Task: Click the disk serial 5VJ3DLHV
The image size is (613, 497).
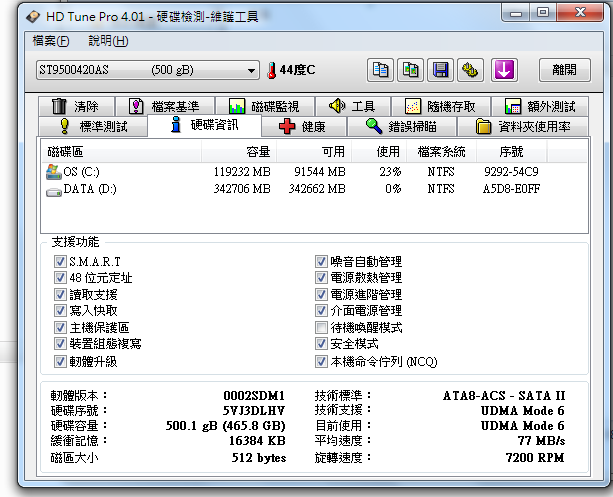Action: pyautogui.click(x=254, y=411)
